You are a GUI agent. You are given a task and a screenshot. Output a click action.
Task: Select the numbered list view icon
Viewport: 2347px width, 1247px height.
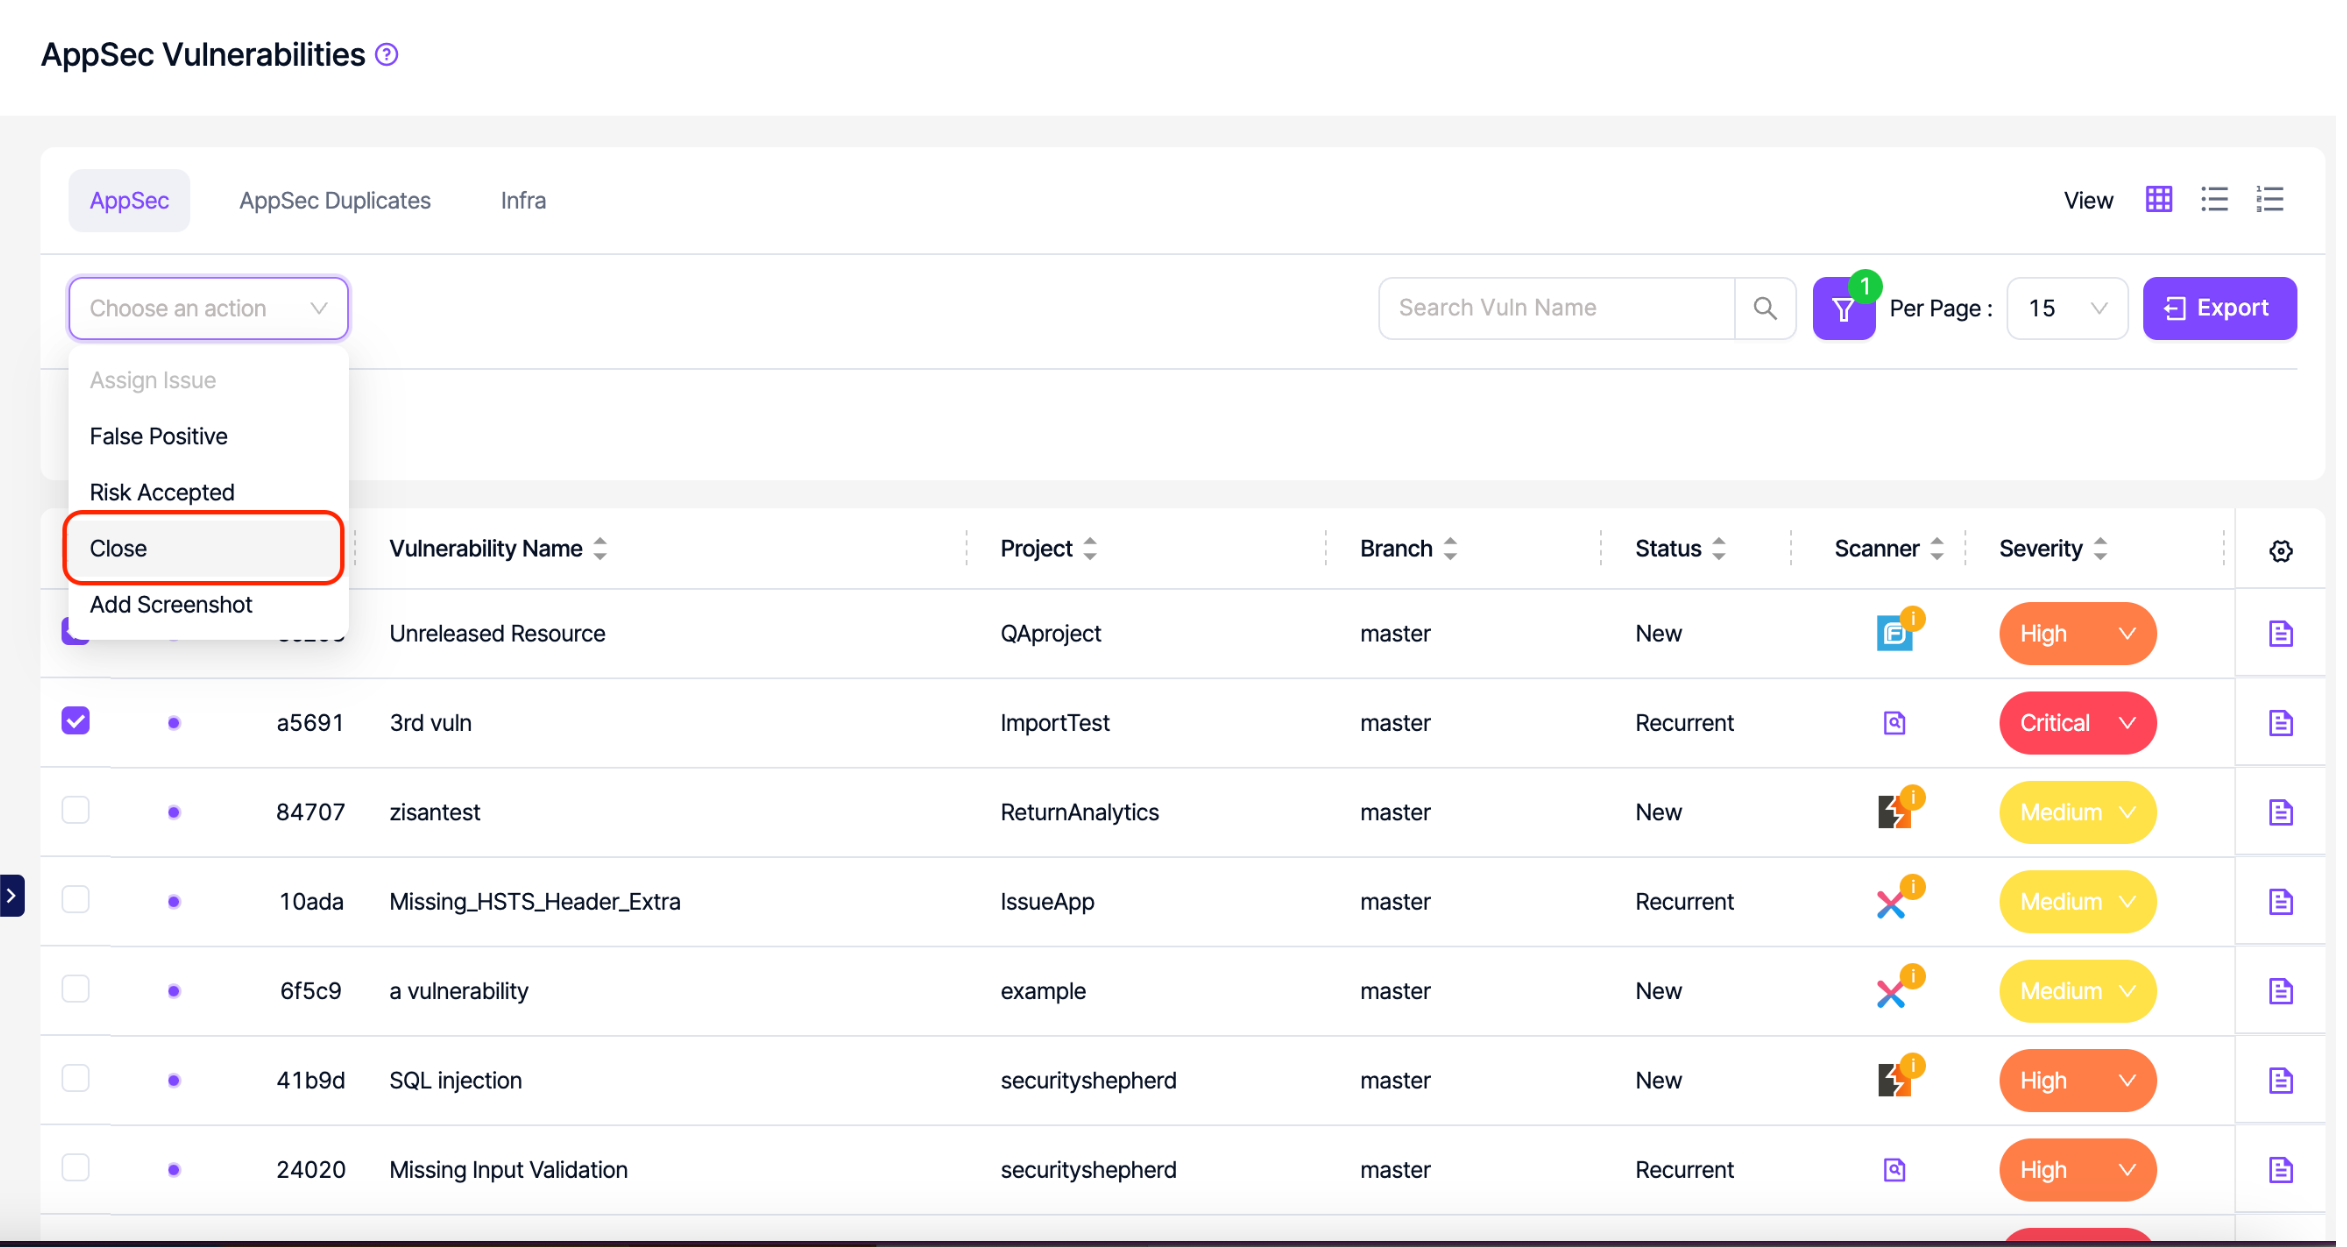(2269, 200)
